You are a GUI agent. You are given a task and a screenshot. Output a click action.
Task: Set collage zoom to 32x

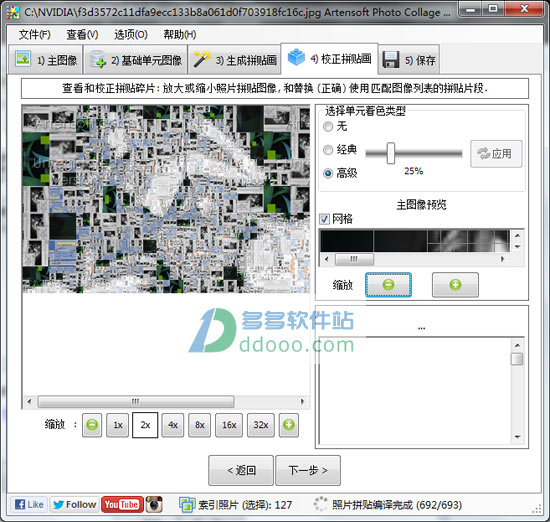click(x=261, y=425)
